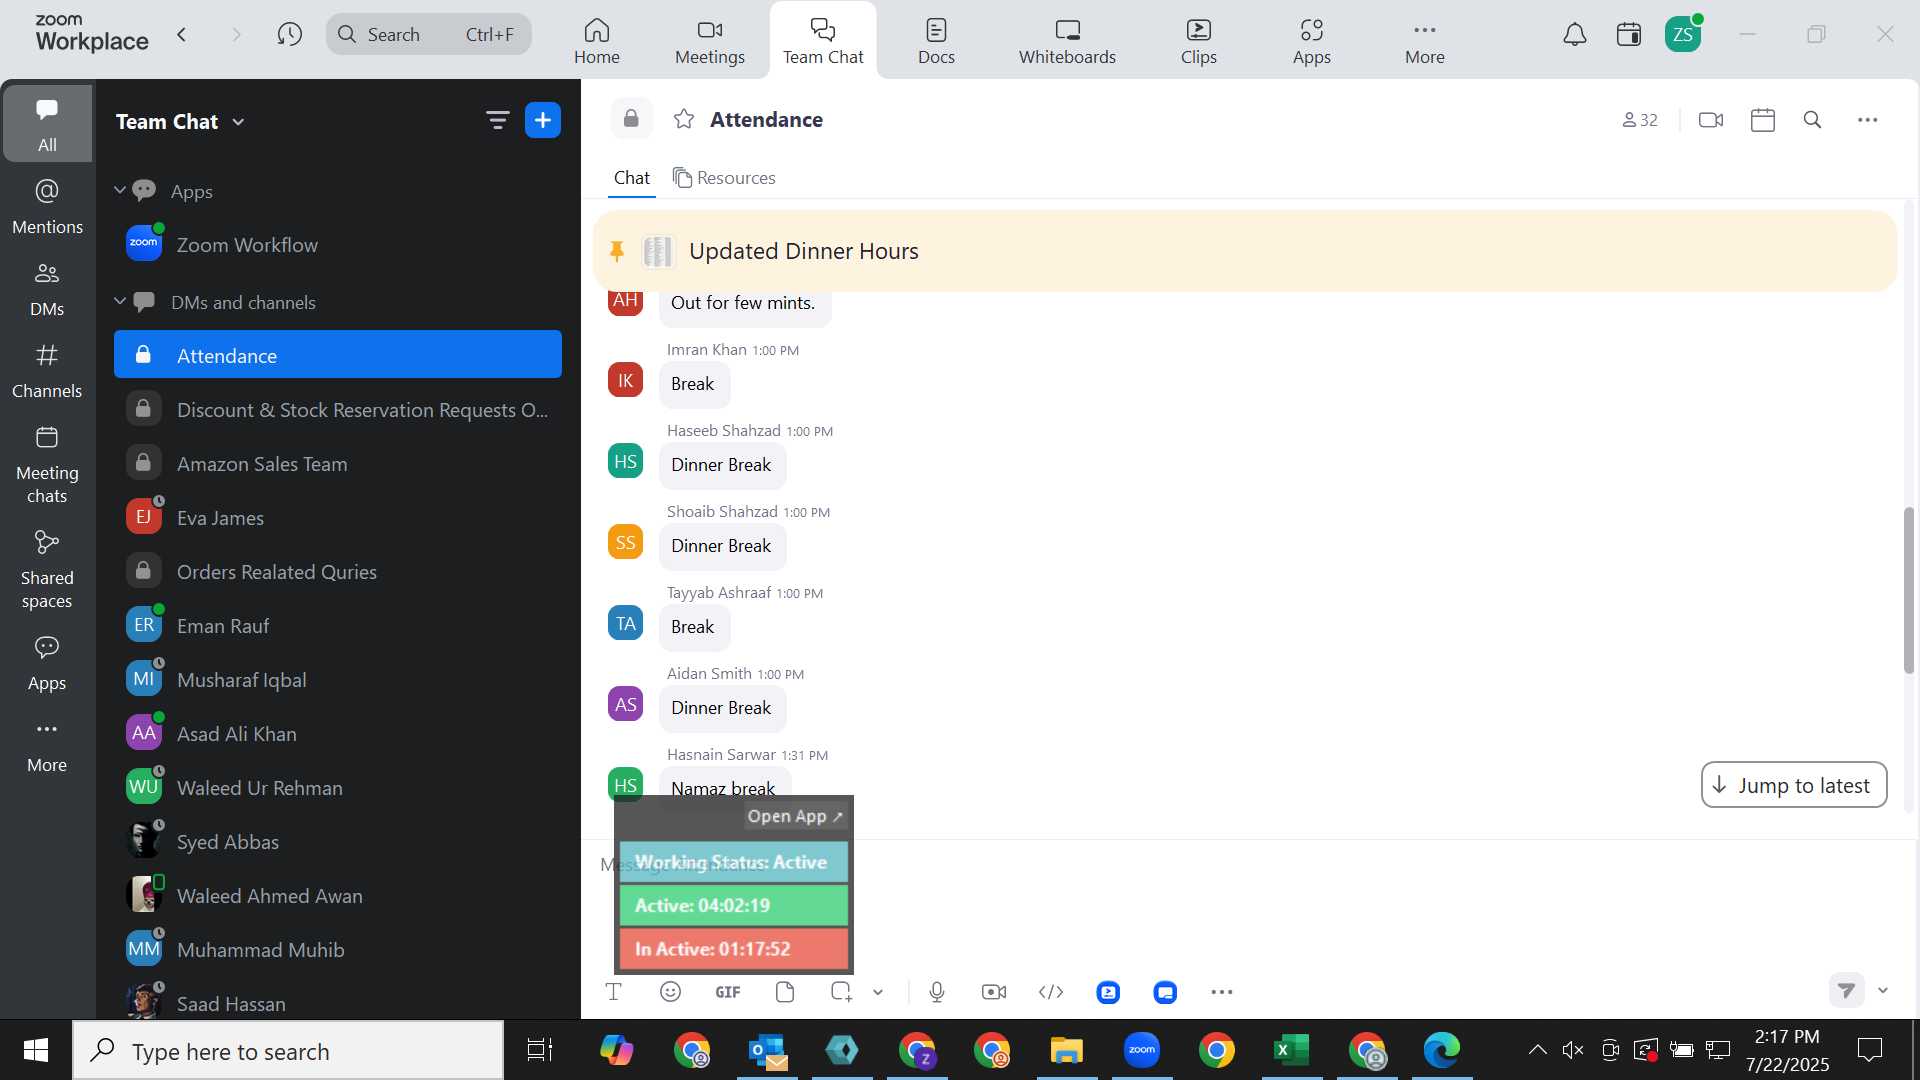Screen dimensions: 1920x1080
Task: Click the screenshot capture icon
Action: point(841,992)
